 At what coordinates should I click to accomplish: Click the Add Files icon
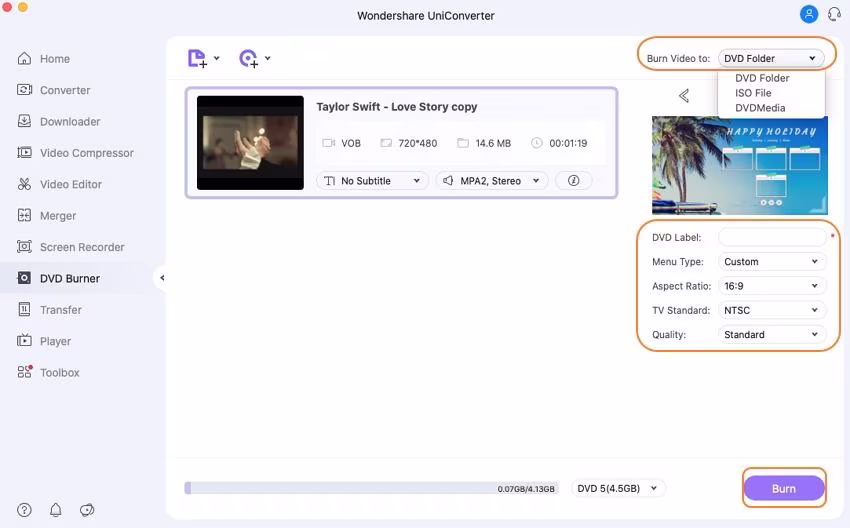click(197, 59)
